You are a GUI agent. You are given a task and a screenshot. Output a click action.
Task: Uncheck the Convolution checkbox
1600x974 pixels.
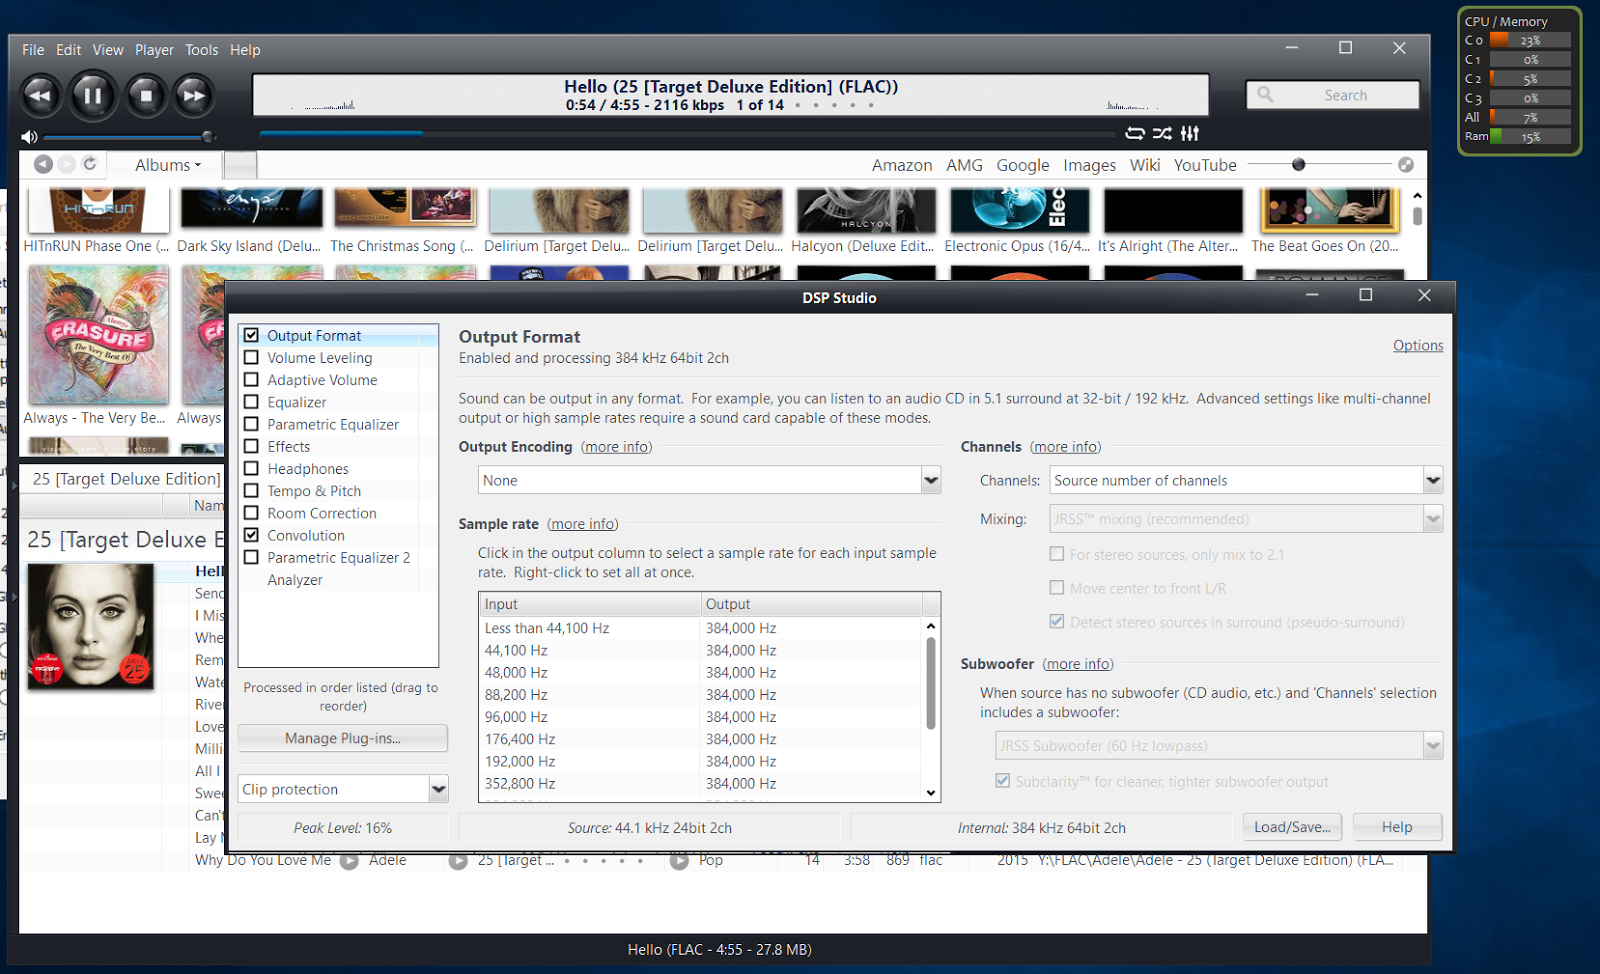pos(251,535)
